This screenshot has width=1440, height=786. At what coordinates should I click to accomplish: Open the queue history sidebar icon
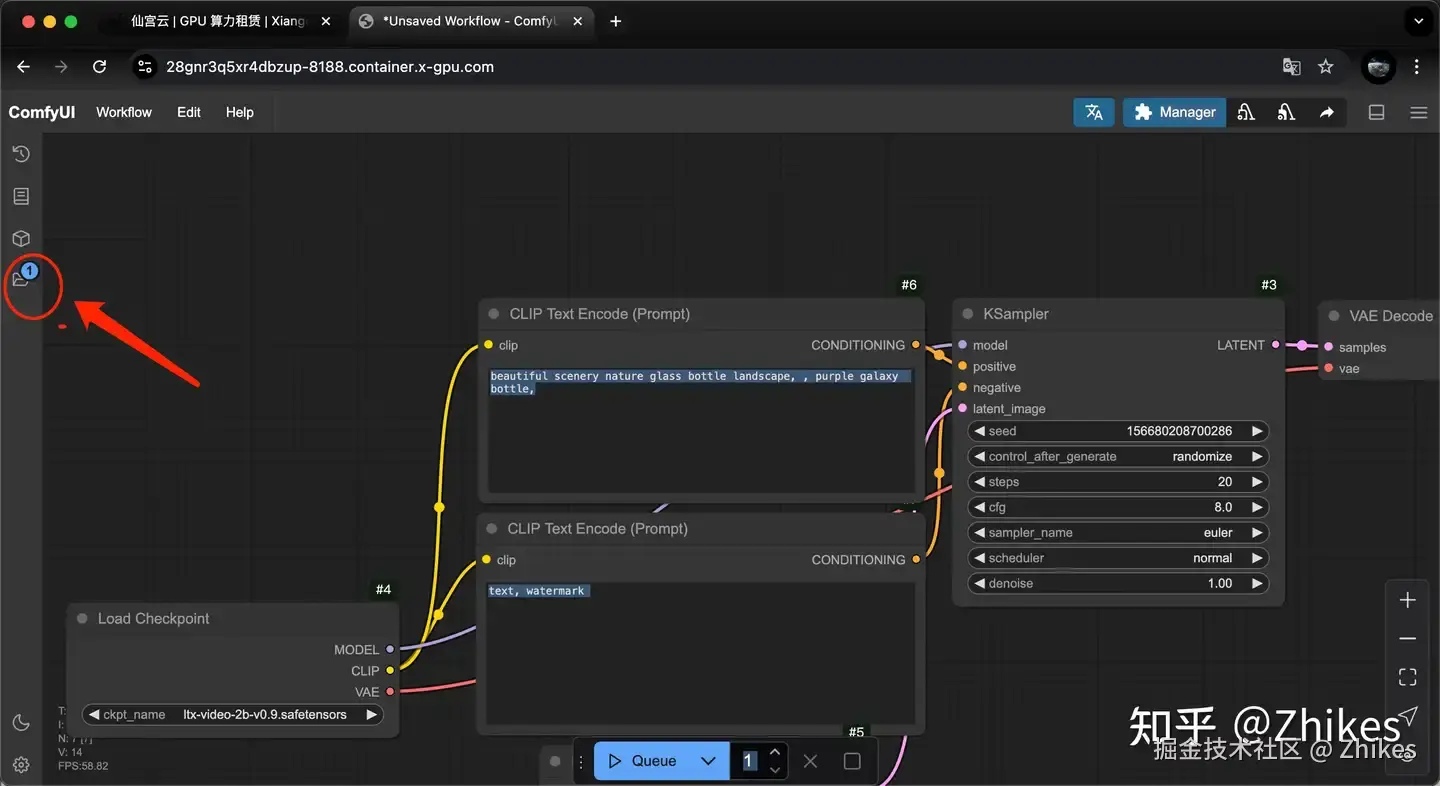click(x=21, y=154)
